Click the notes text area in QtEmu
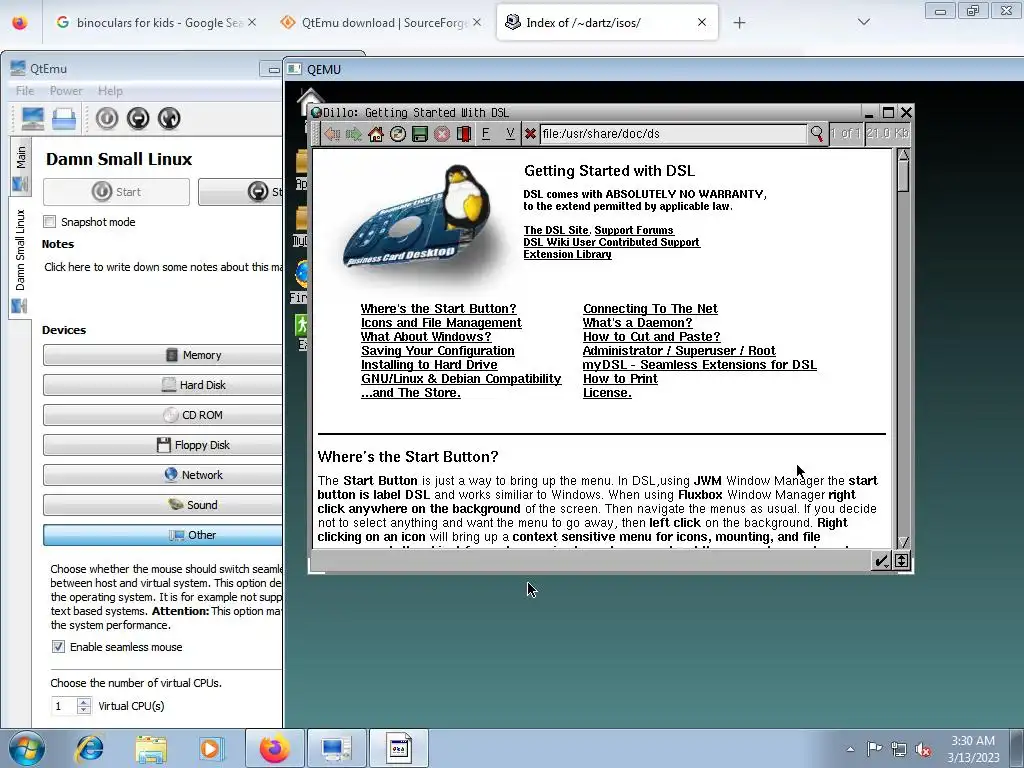Image resolution: width=1024 pixels, height=768 pixels. pyautogui.click(x=163, y=266)
